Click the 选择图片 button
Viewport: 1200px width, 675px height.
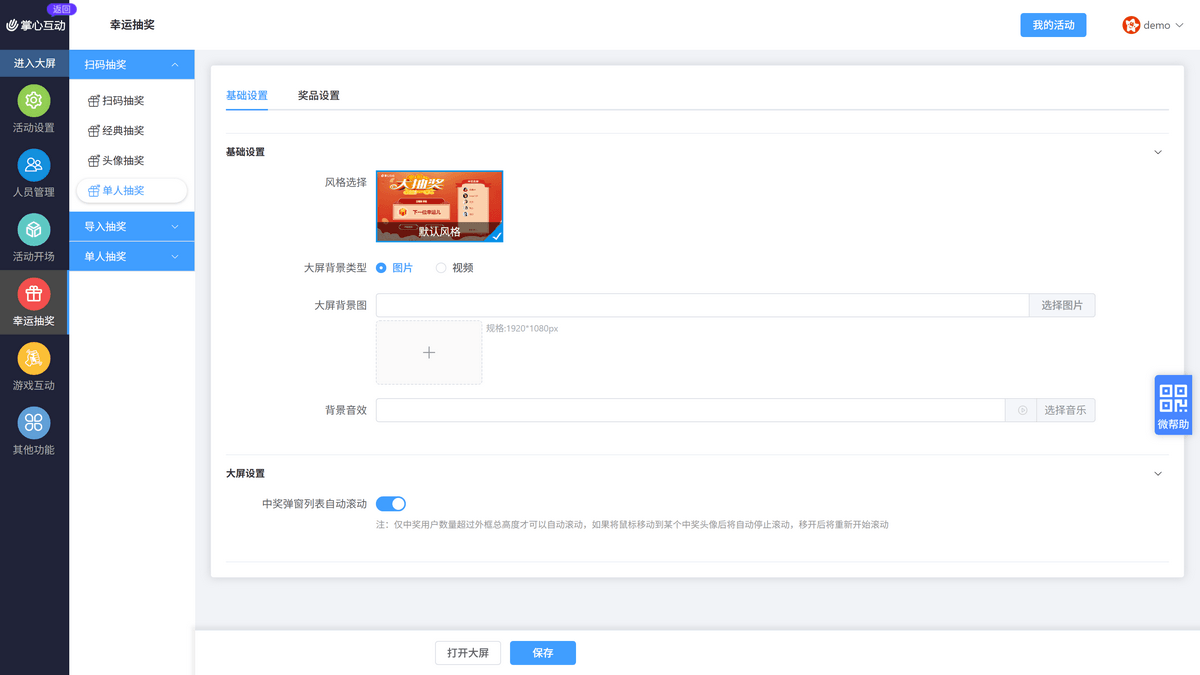pyautogui.click(x=1062, y=305)
